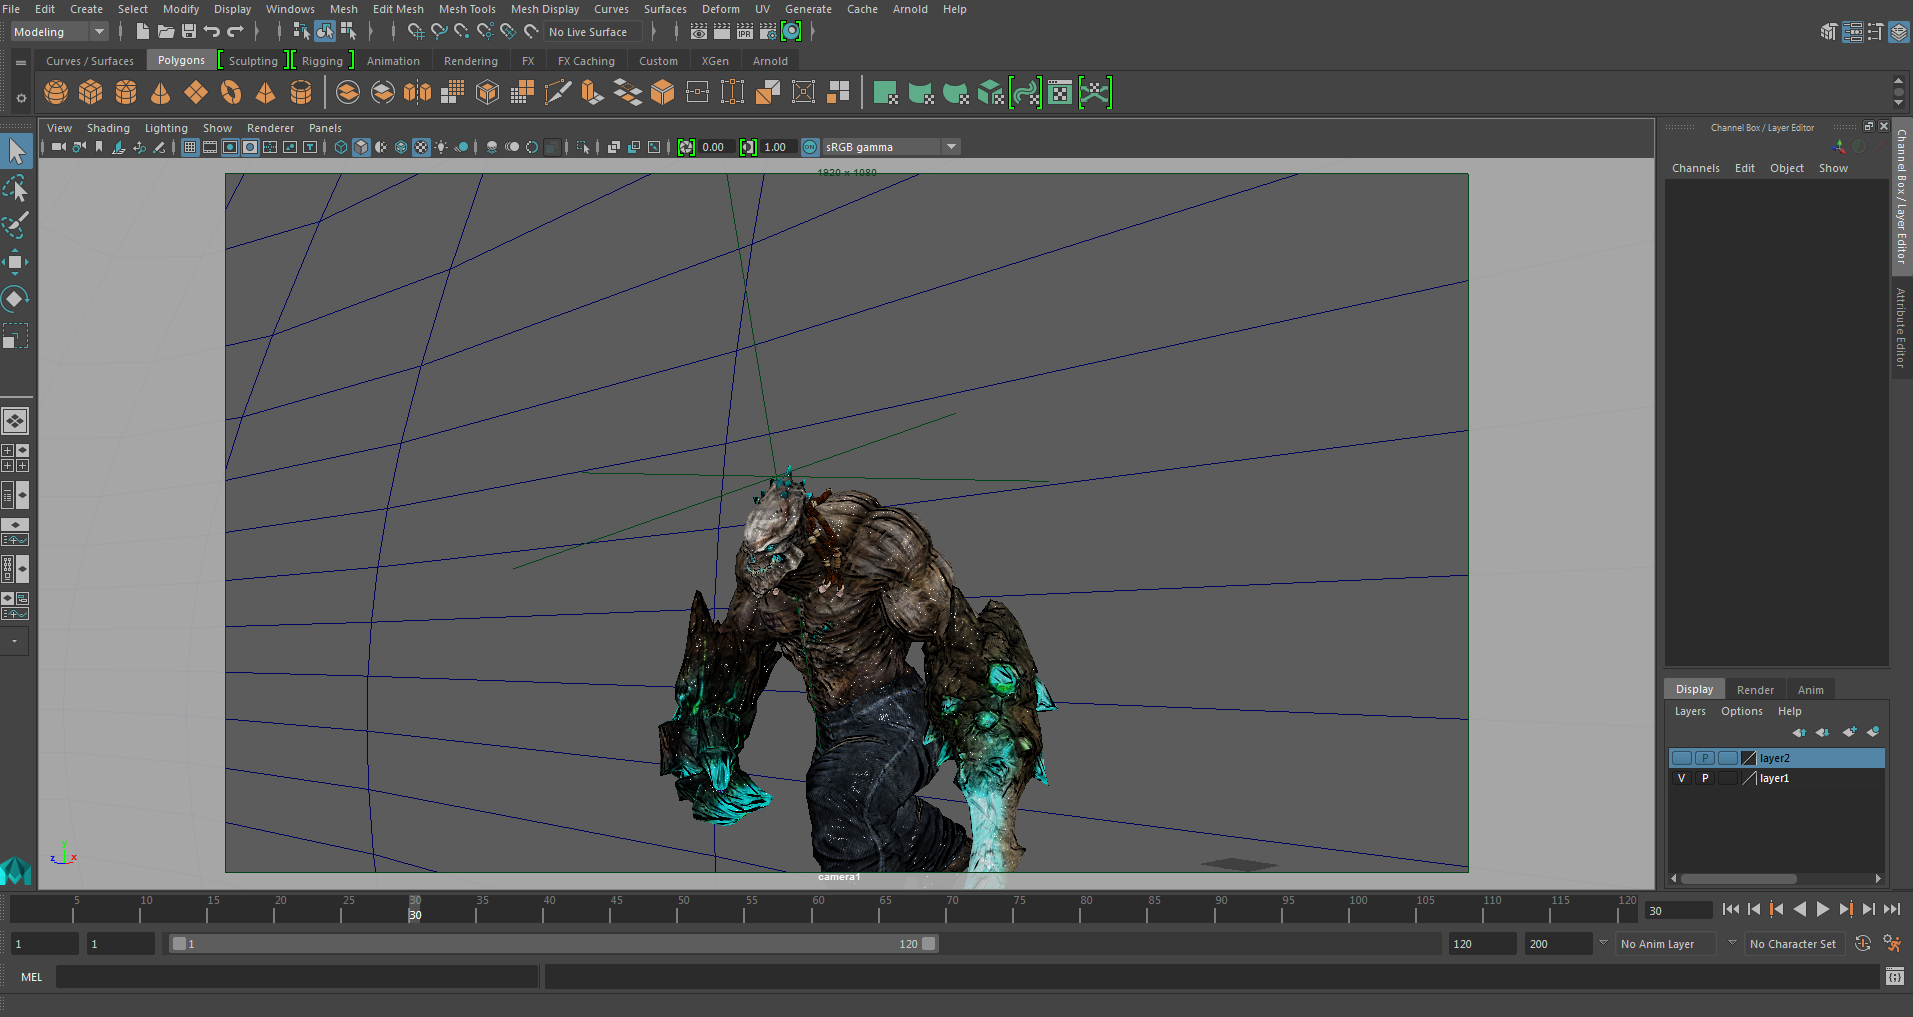The height and width of the screenshot is (1017, 1913).
Task: Click the IPR render icon
Action: point(745,32)
